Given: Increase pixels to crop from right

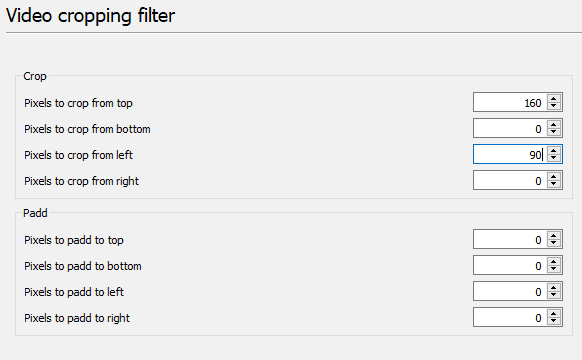Looking at the screenshot, I should (553, 176).
